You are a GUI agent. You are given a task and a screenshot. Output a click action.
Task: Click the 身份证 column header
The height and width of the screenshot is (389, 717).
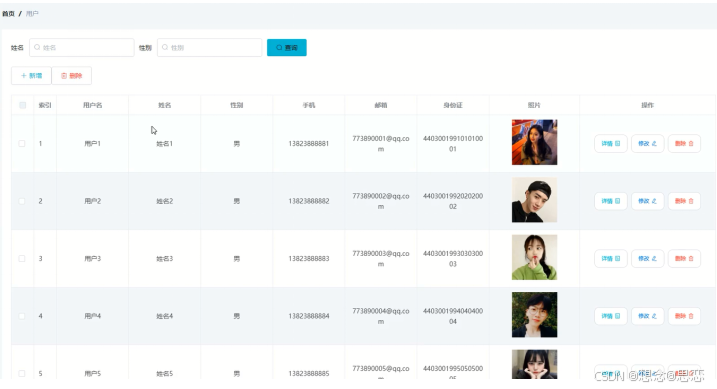(x=453, y=105)
